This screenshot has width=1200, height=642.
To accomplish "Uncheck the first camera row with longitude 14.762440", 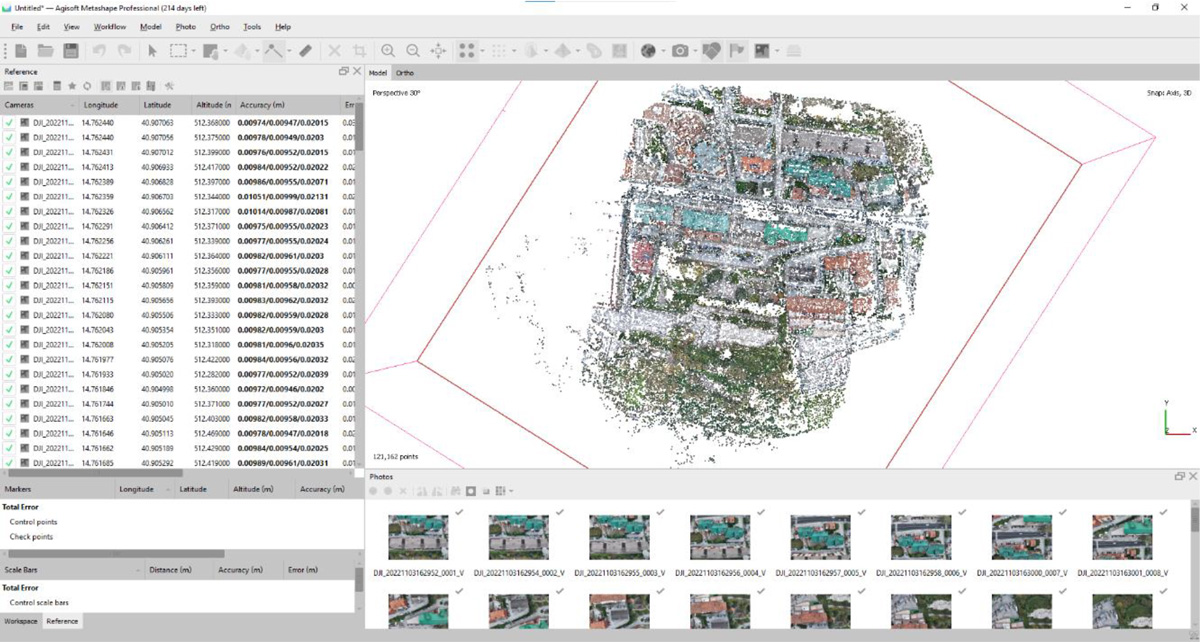I will (9, 123).
